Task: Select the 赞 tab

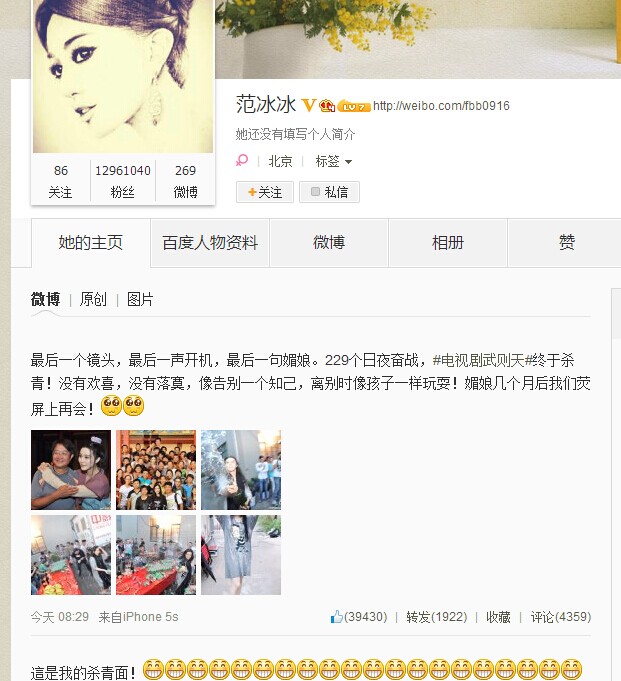Action: pos(566,243)
